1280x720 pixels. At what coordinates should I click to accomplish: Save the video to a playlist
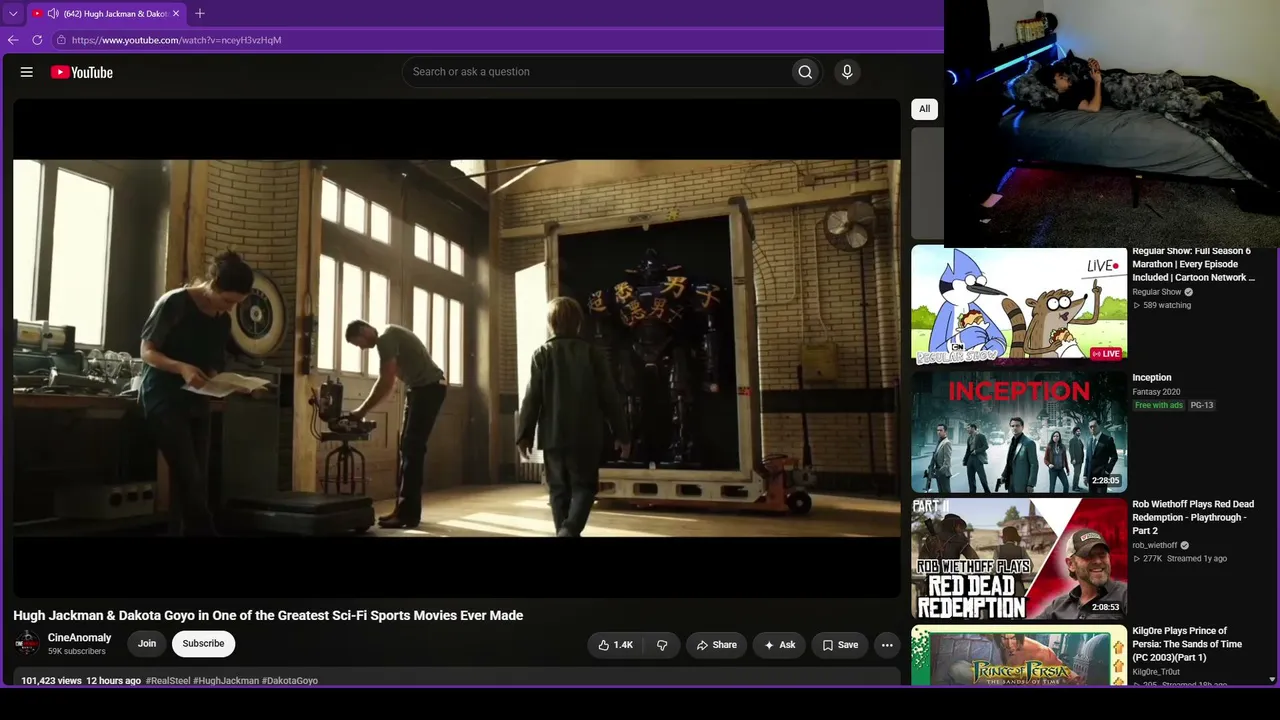click(840, 645)
